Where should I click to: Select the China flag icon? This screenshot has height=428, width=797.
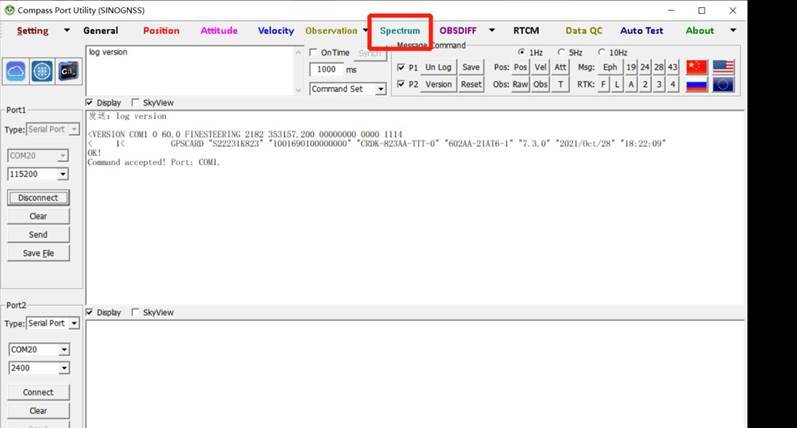click(x=696, y=67)
